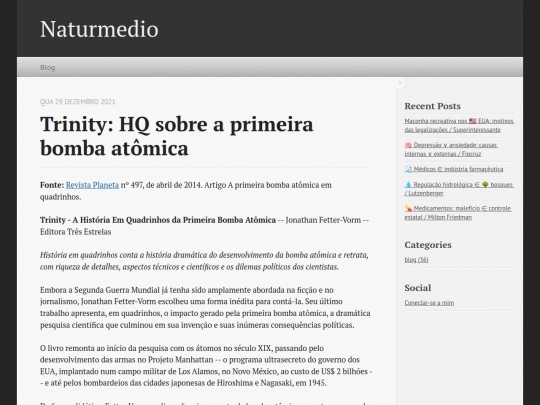Click the Fonte: label
Viewport: 540px width, 405px height.
click(52, 185)
